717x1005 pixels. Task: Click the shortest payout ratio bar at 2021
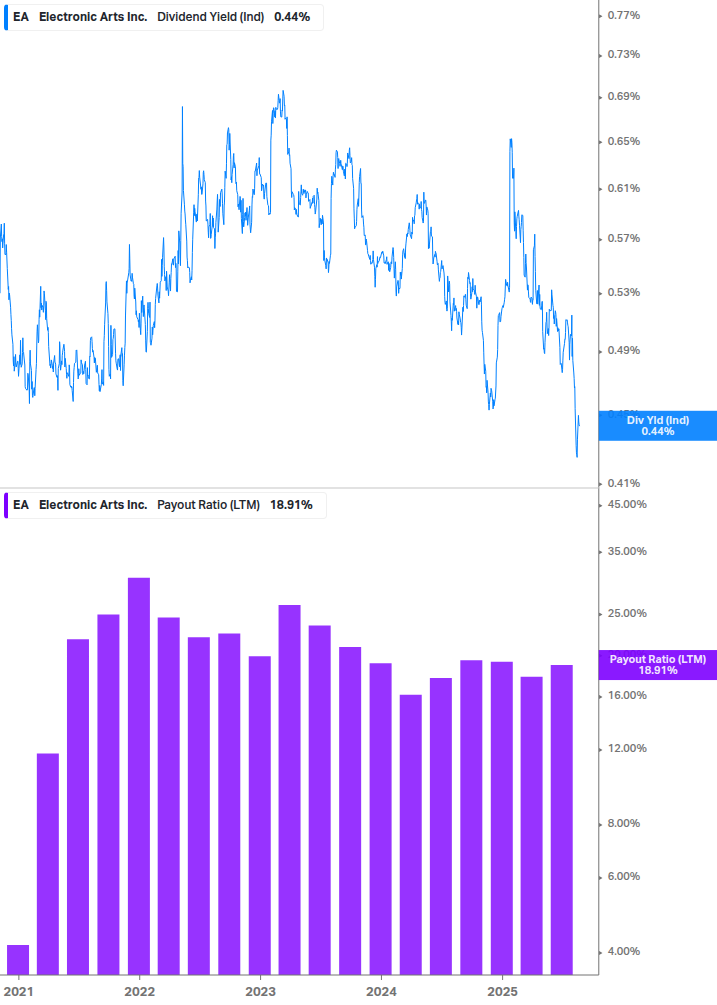[18, 959]
